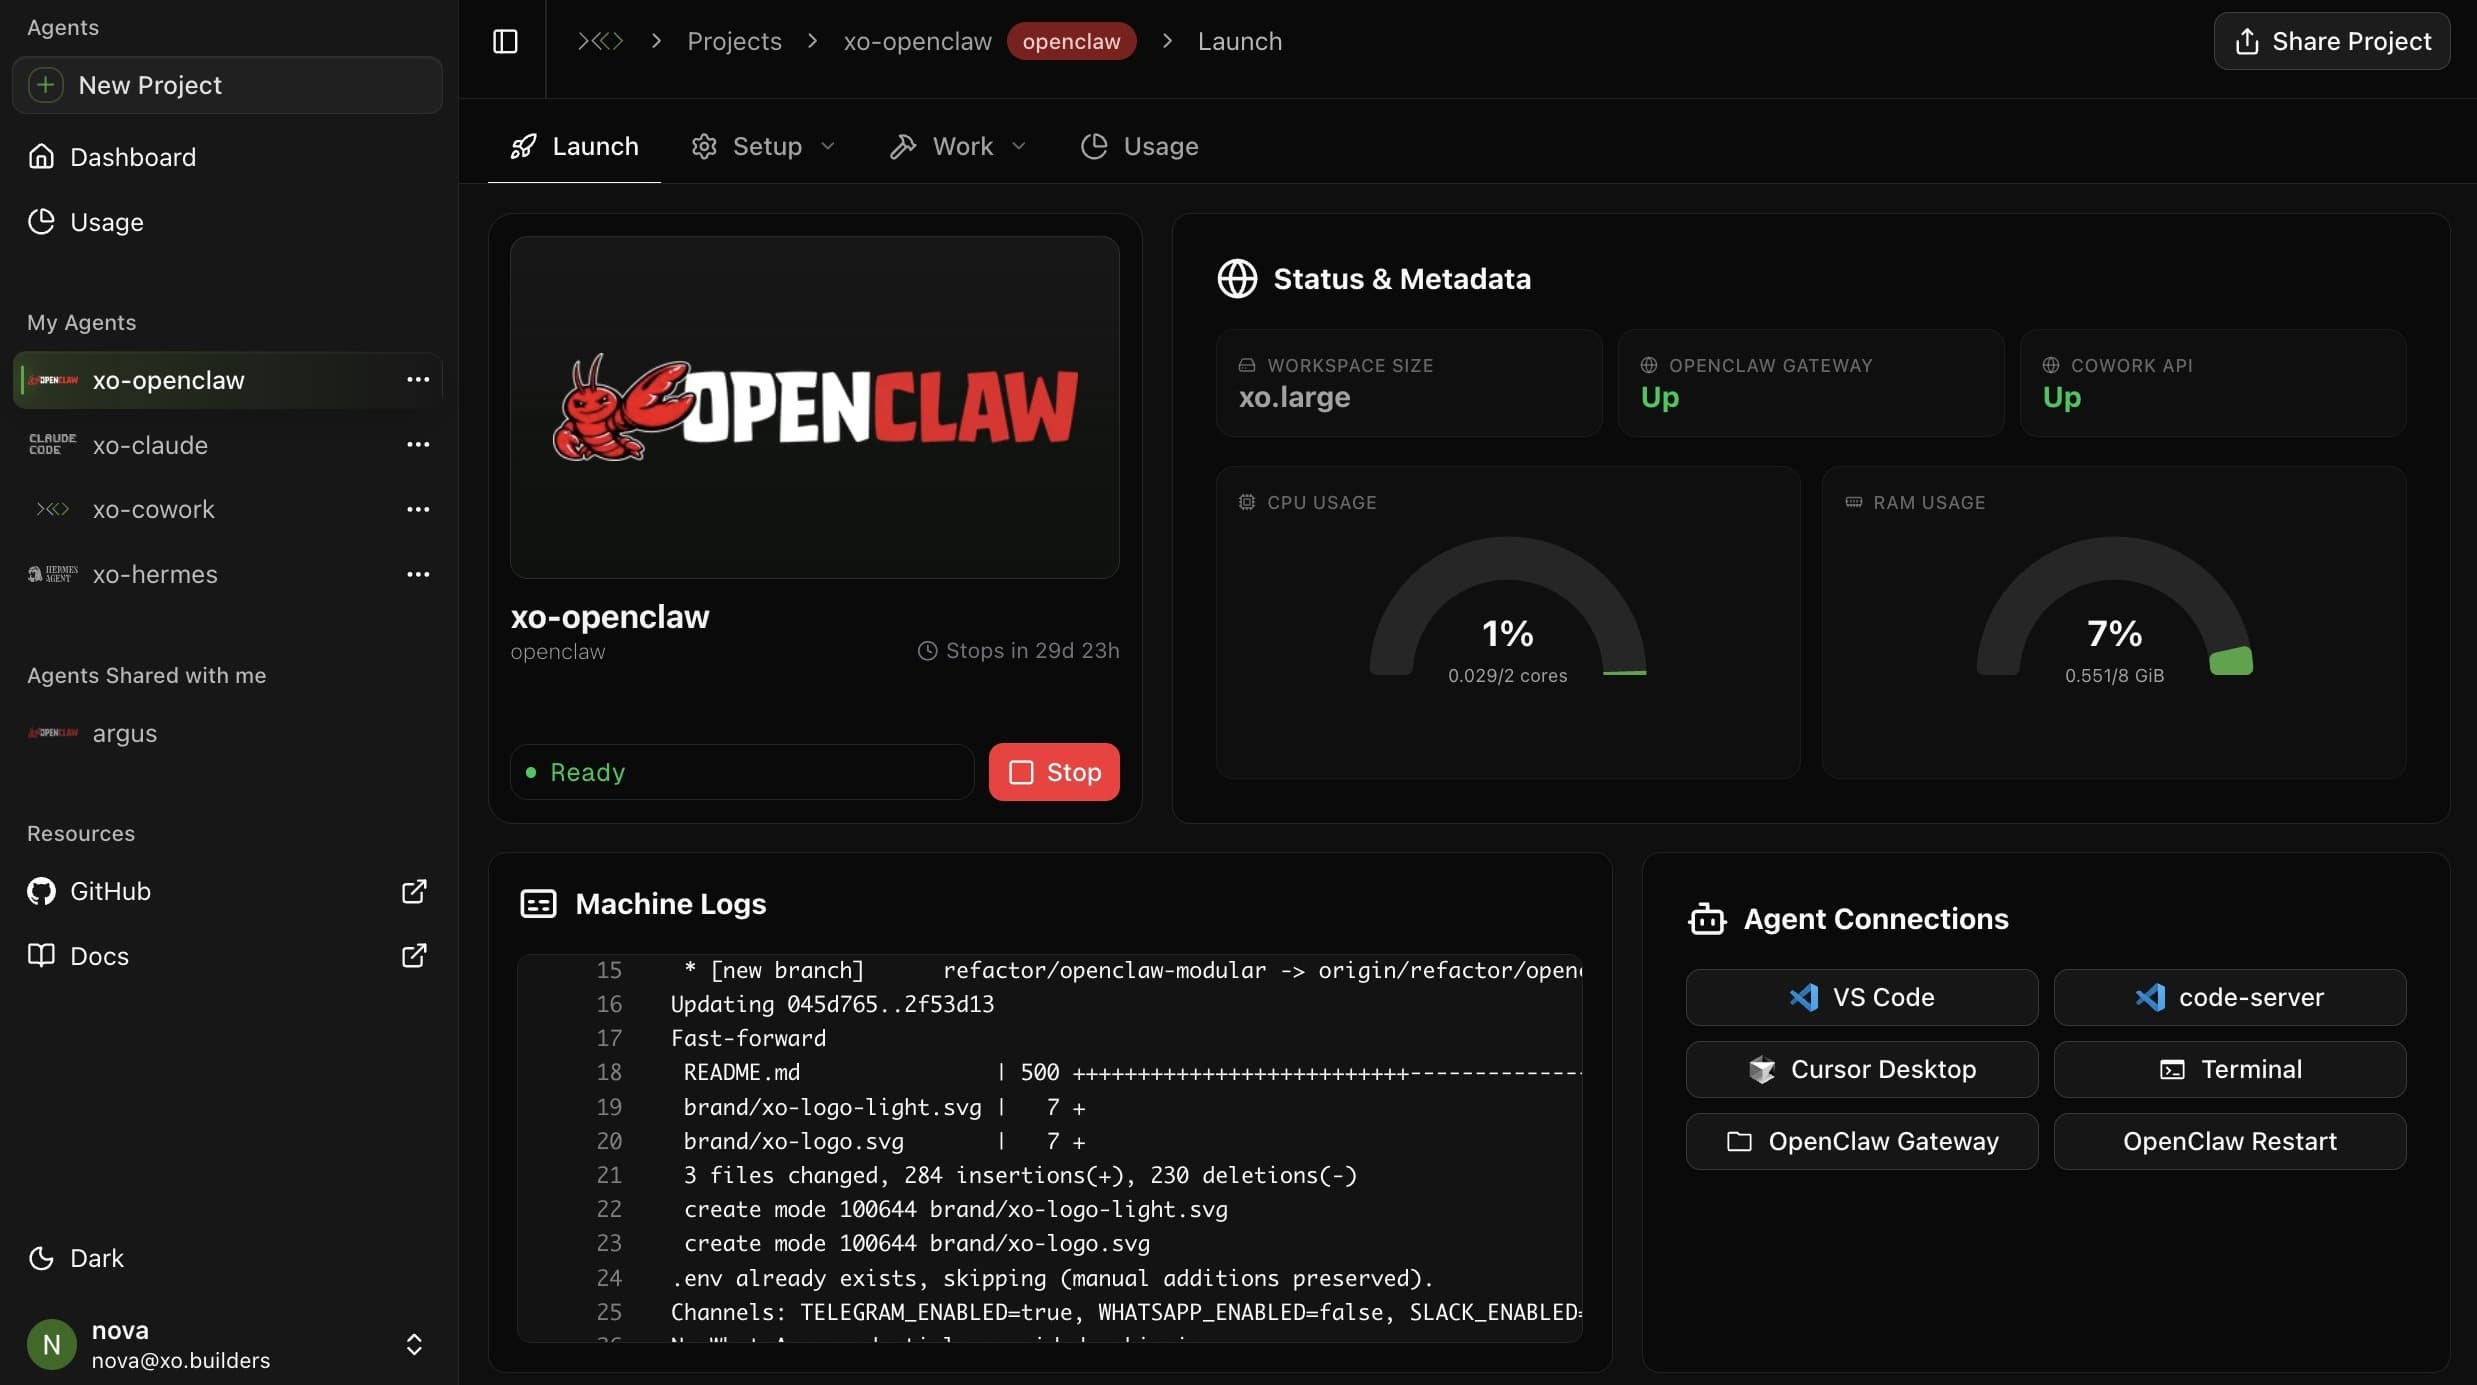Click the OpenClaw Restart button

2230,1141
